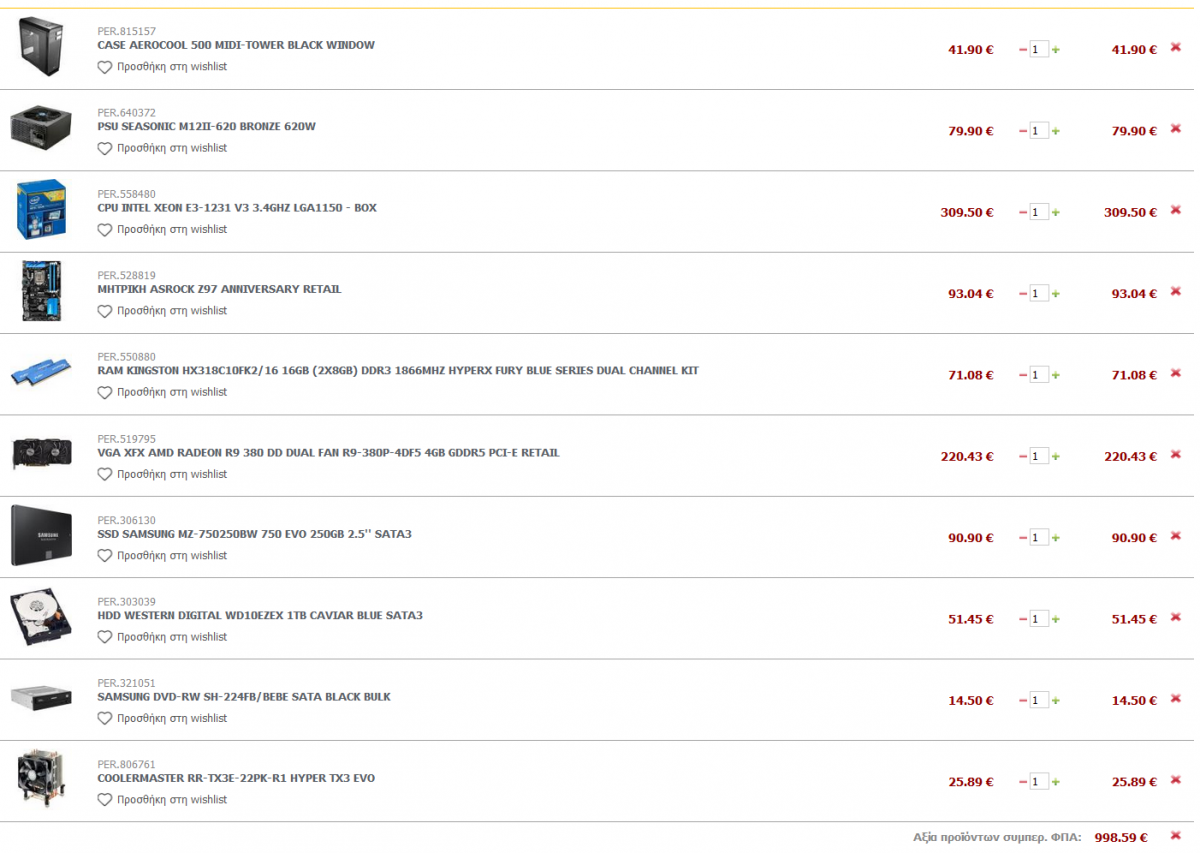Click the Aerocool case thumbnail image
This screenshot has width=1200, height=853.
pyautogui.click(x=41, y=47)
